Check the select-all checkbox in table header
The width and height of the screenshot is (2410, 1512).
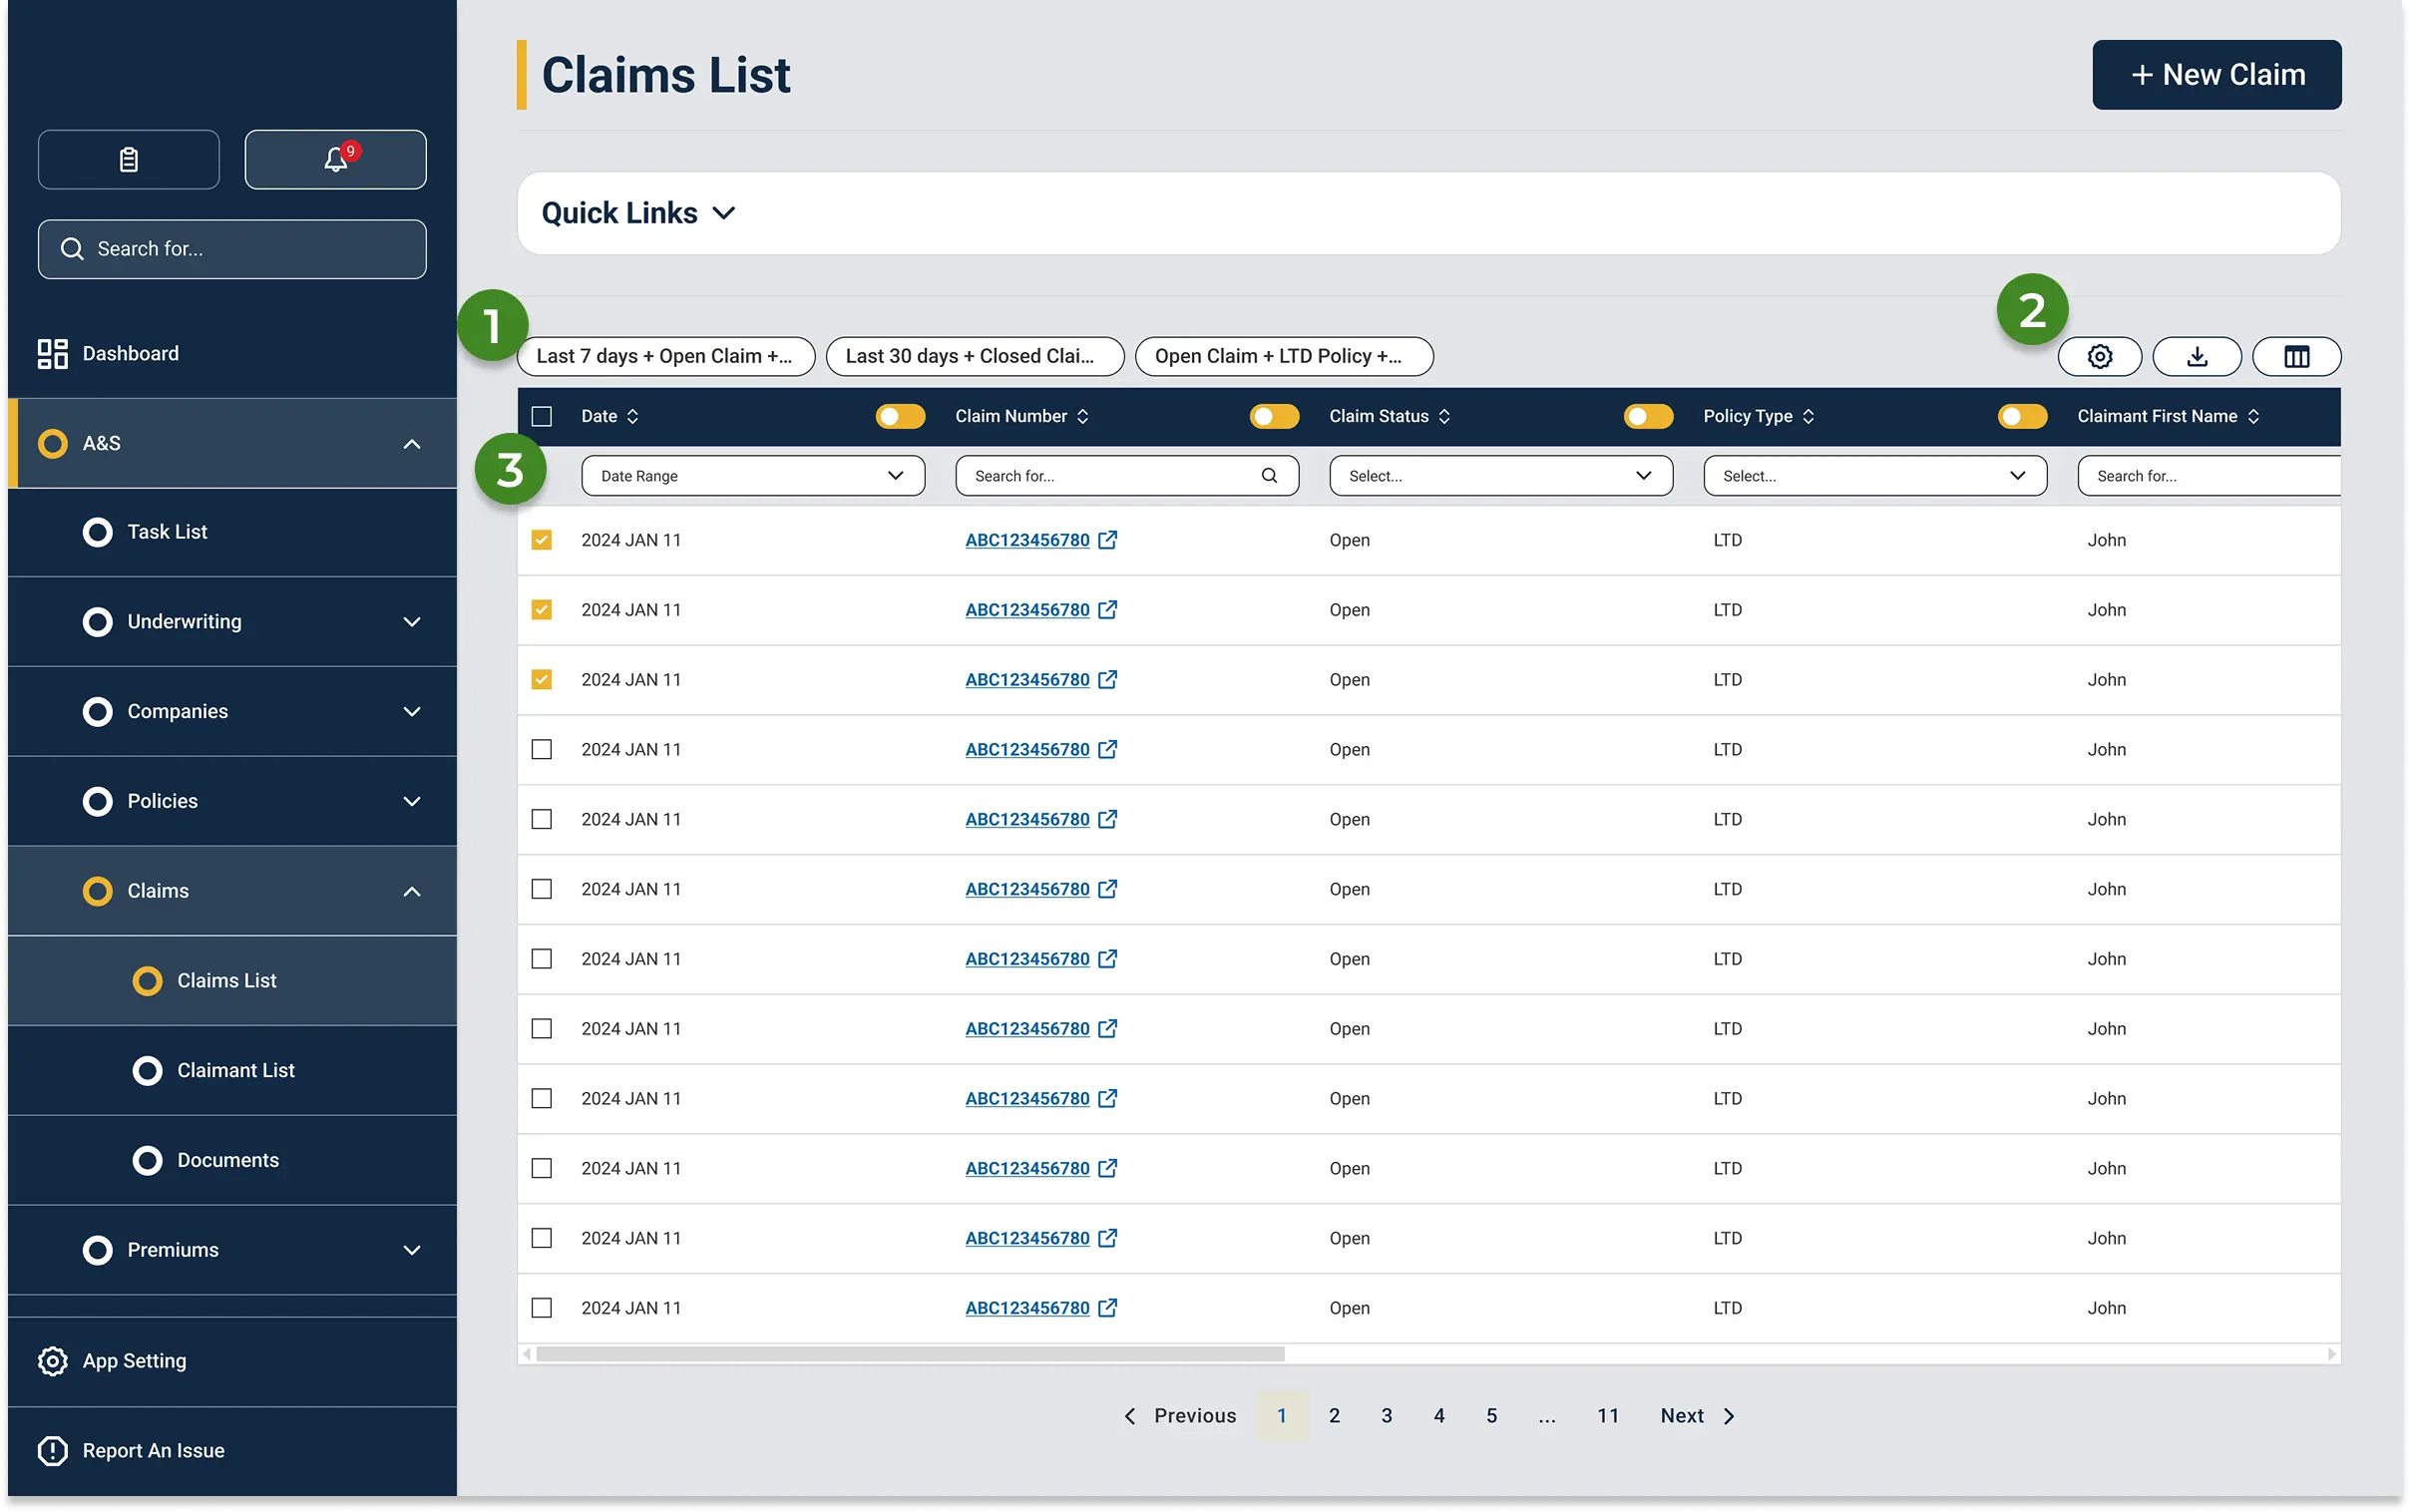pyautogui.click(x=542, y=417)
